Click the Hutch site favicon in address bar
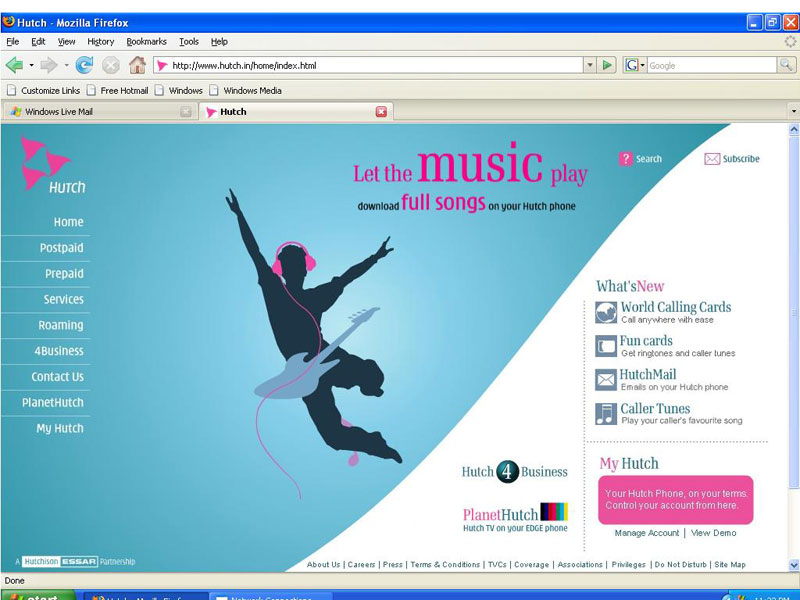Viewport: 800px width, 600px height. (162, 65)
